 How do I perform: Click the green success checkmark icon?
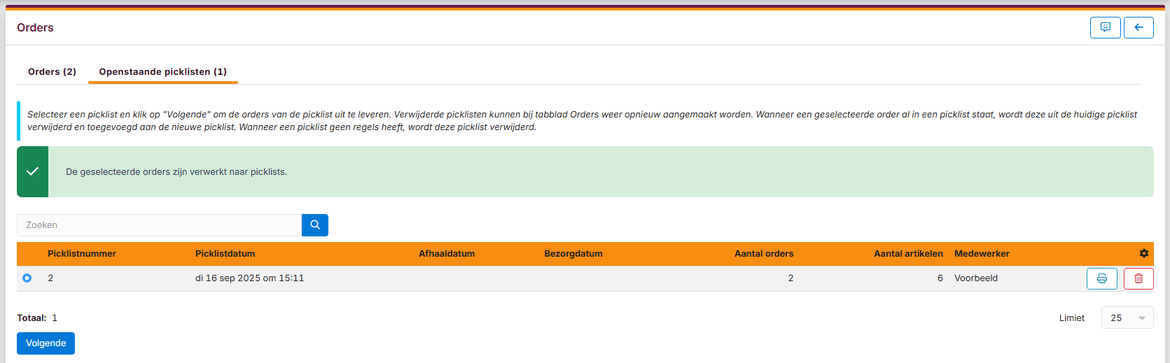coord(32,172)
